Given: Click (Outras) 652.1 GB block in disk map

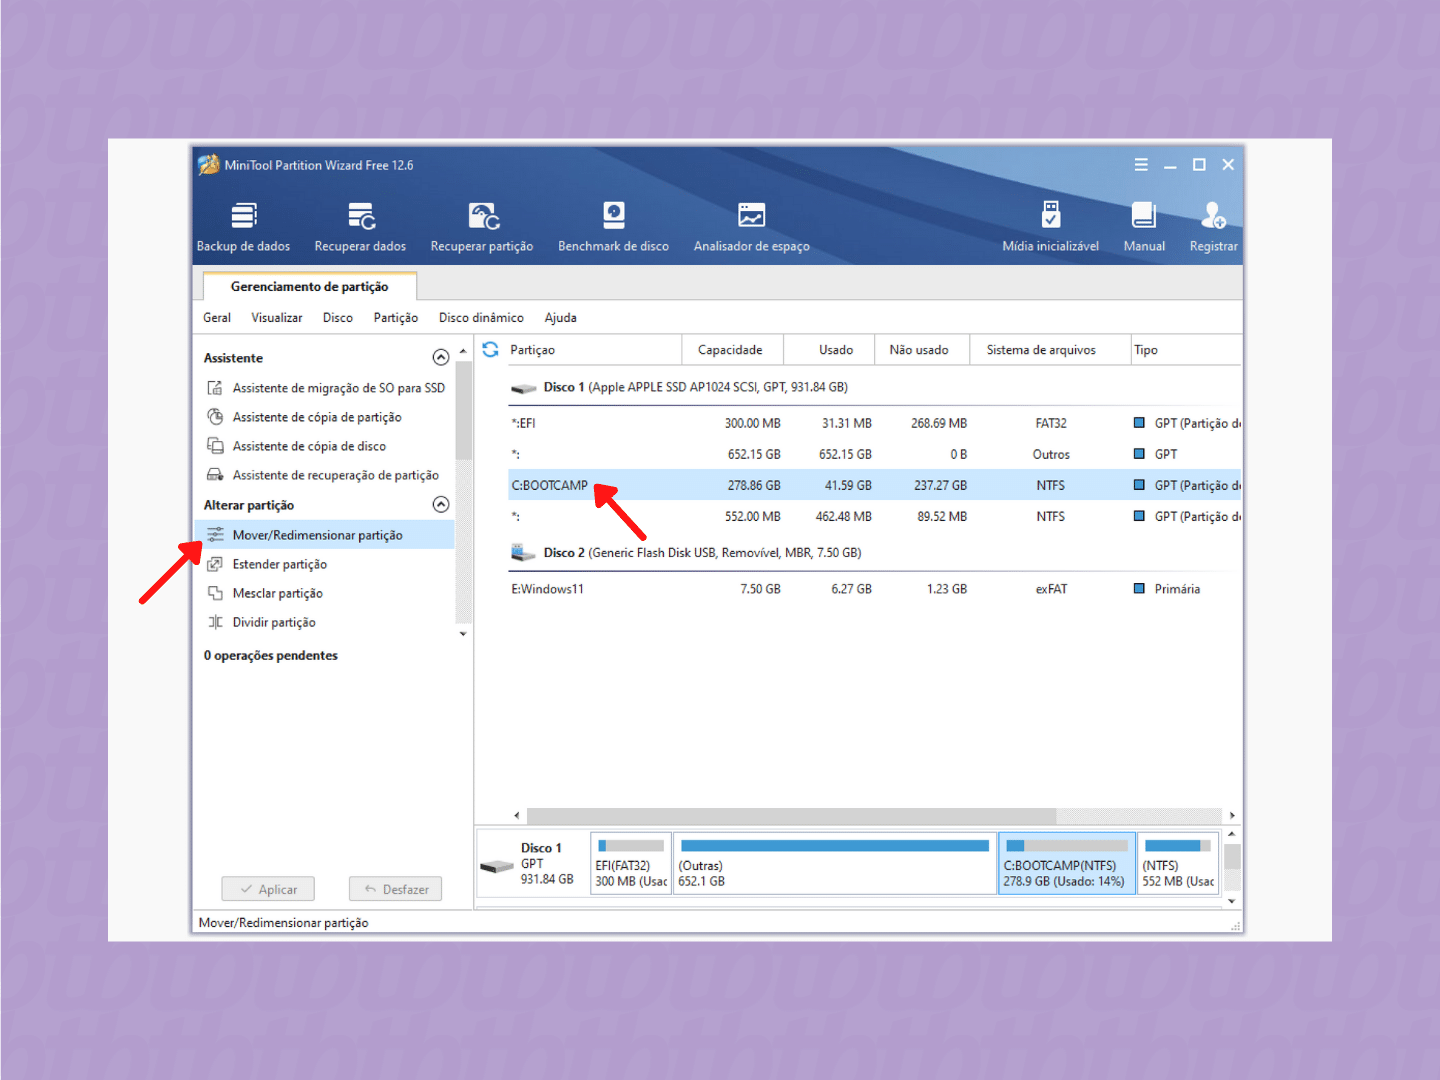Looking at the screenshot, I should [835, 863].
